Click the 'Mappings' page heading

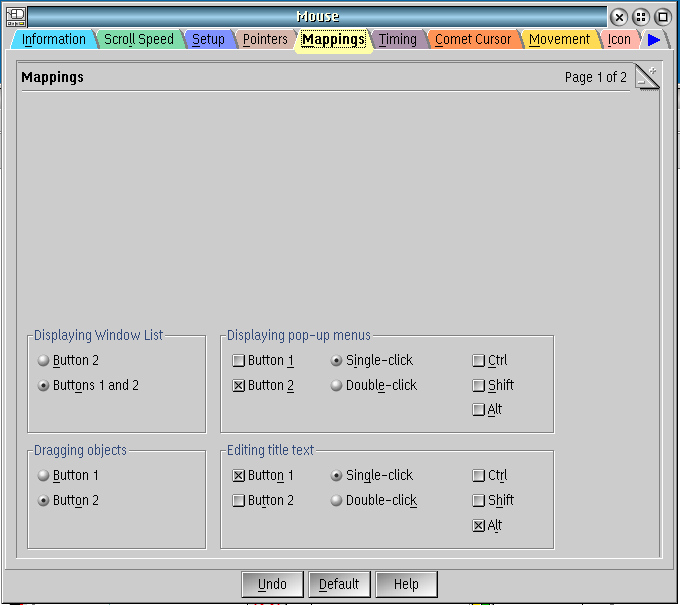[x=52, y=77]
